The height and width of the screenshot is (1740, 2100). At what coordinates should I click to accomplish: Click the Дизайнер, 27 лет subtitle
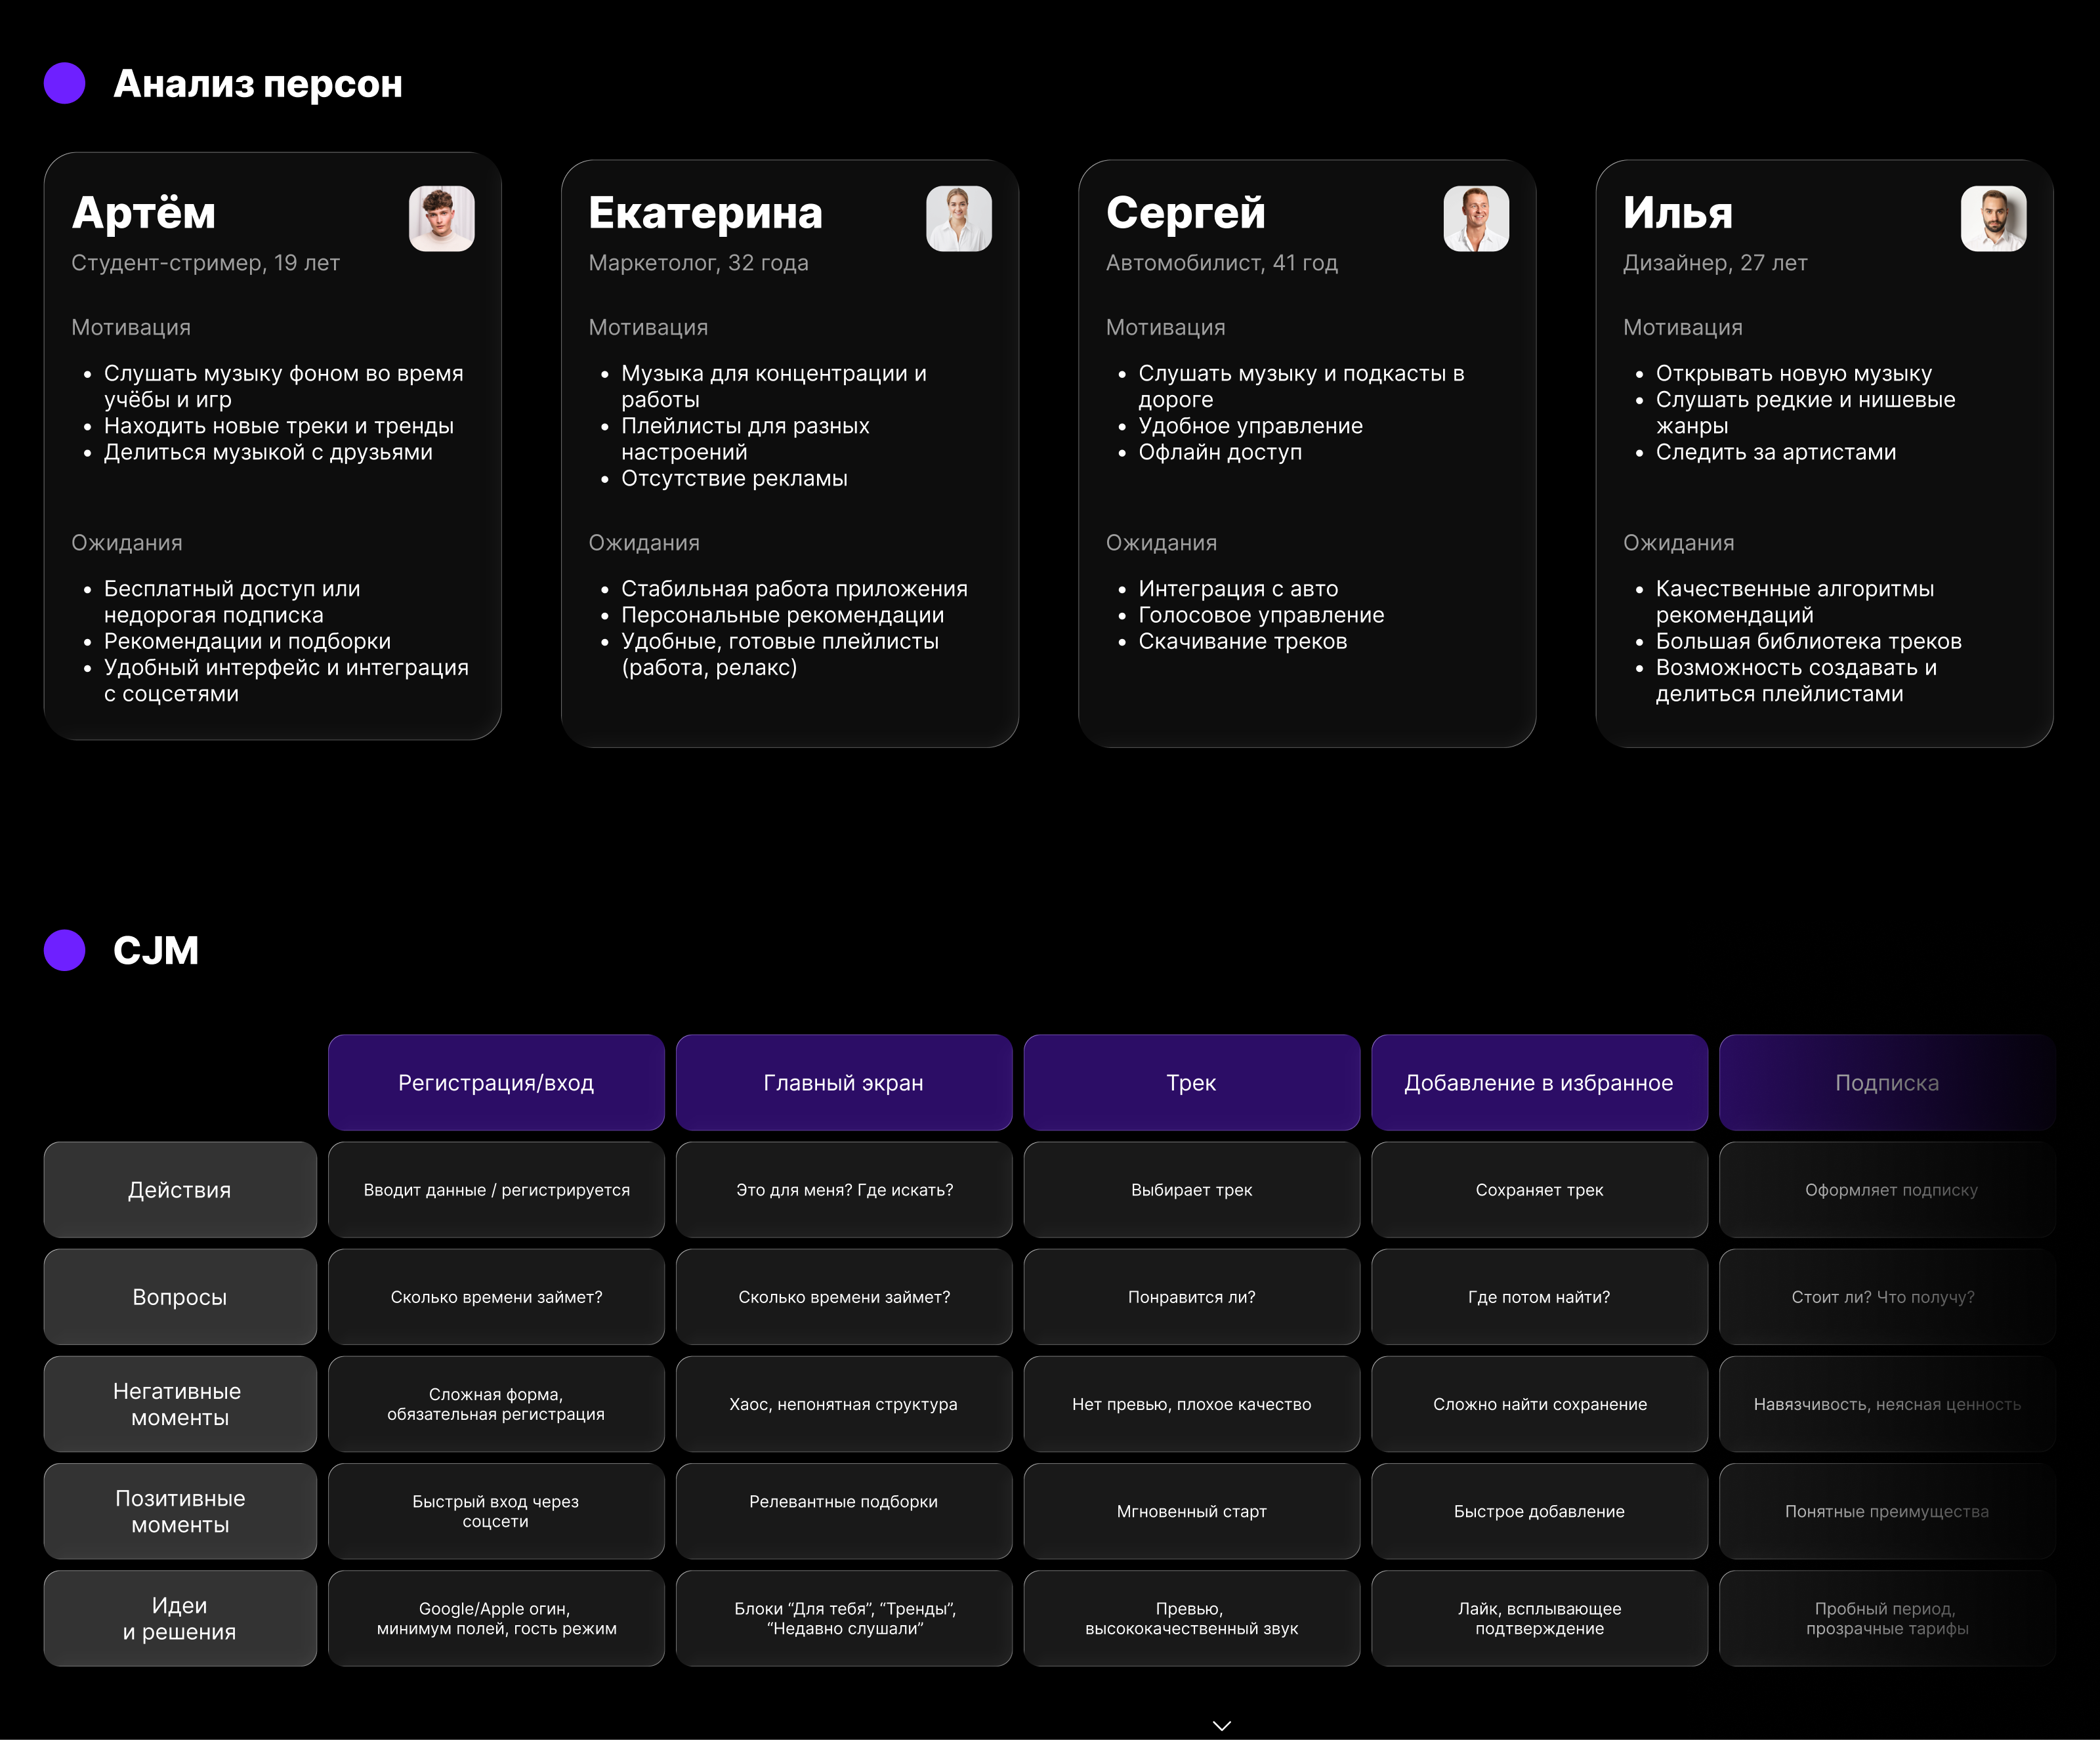coord(1715,263)
